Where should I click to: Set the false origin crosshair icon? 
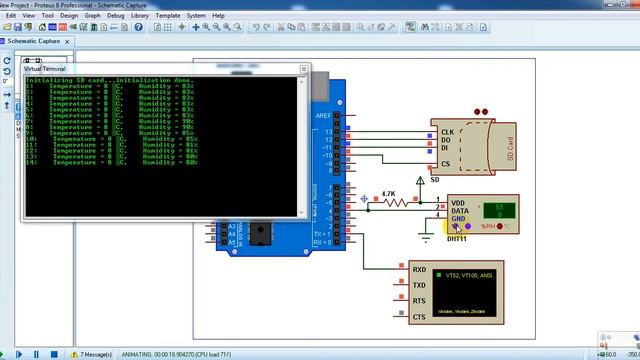point(182,27)
